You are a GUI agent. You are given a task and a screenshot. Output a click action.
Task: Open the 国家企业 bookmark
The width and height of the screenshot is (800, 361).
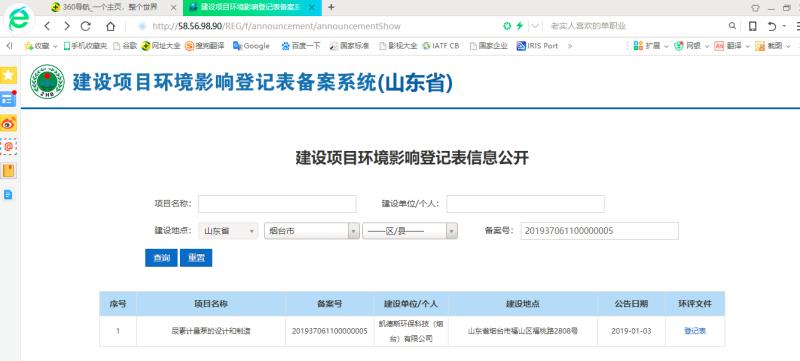[x=489, y=46]
